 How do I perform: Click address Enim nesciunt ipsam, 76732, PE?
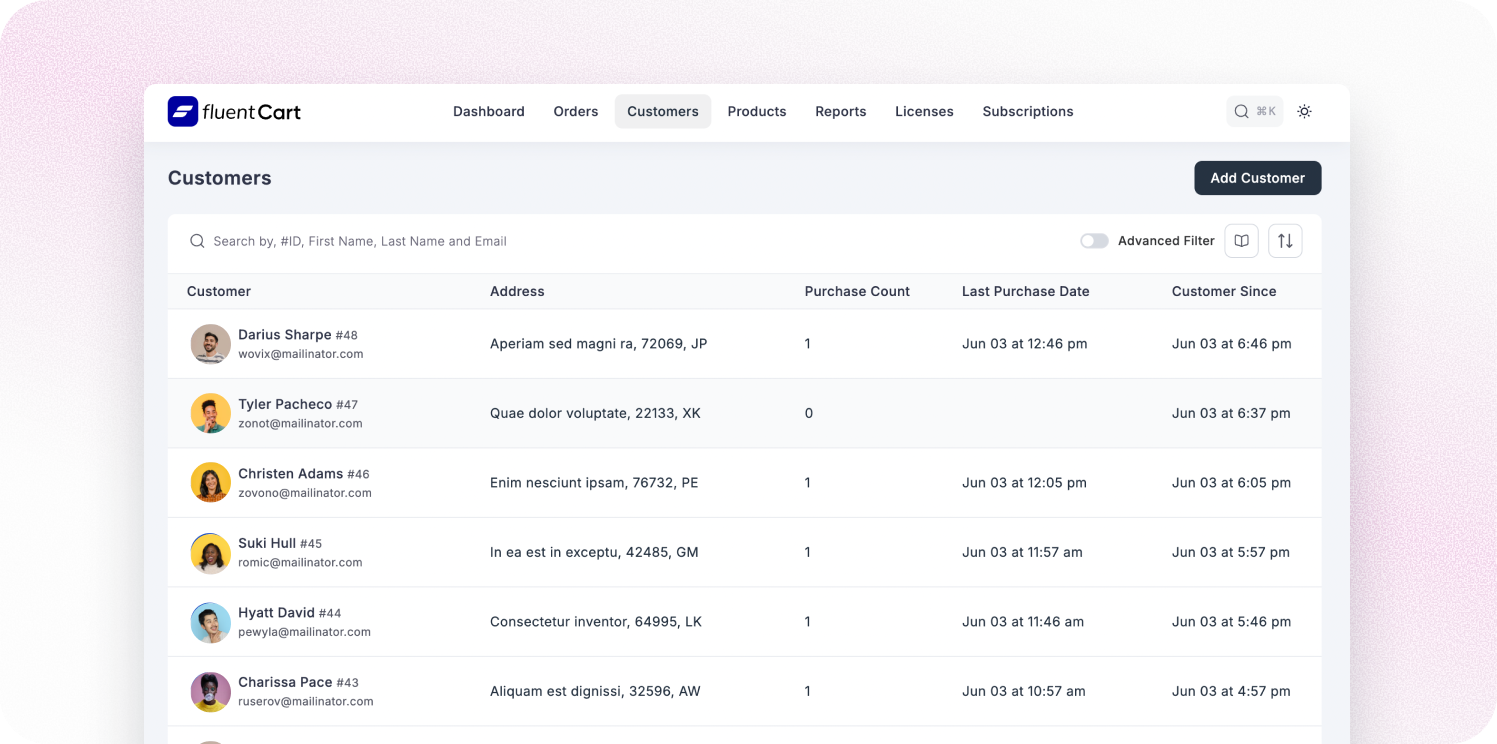coord(594,483)
